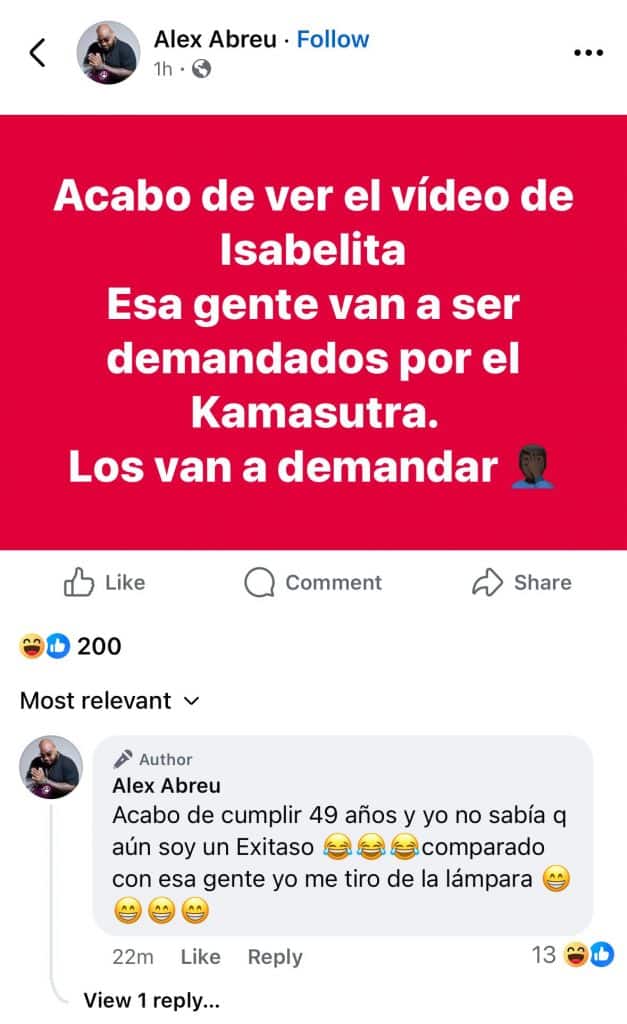
Task: Click the blue like reaction beside 200
Action: click(x=58, y=646)
